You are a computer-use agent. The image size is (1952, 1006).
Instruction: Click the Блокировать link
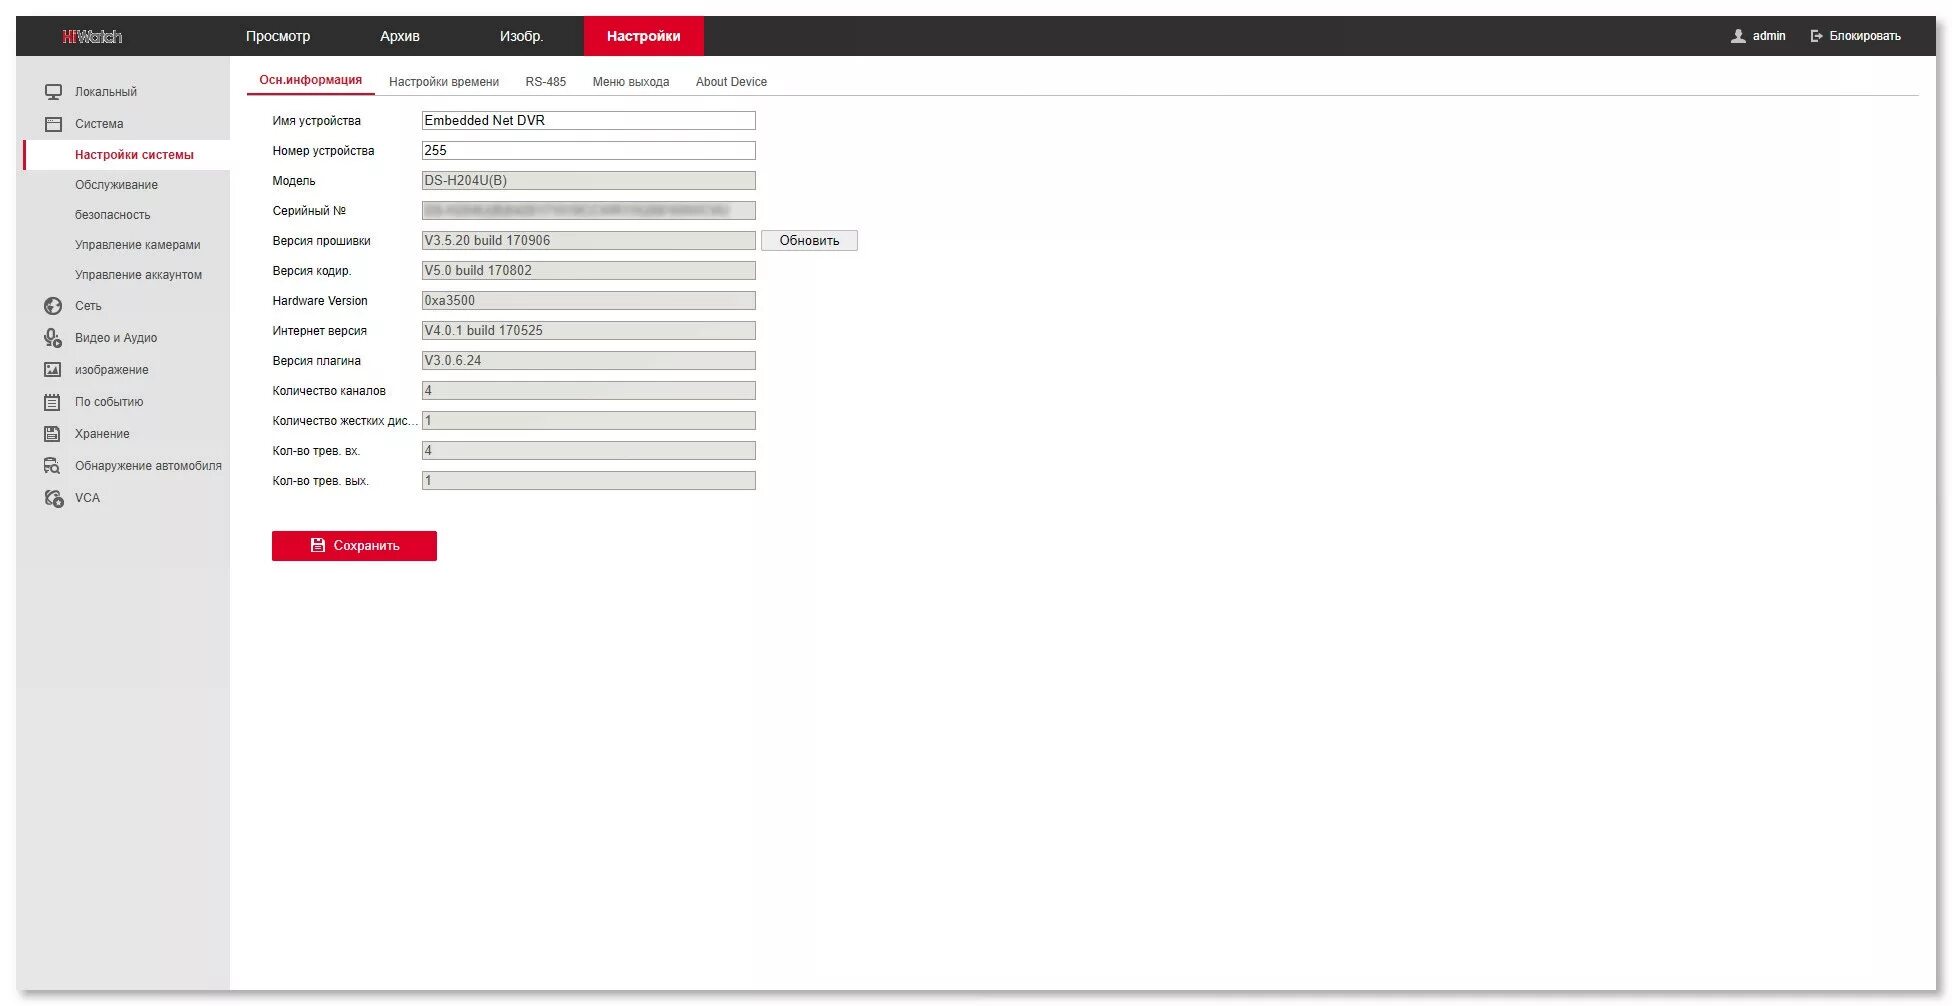[x=1865, y=36]
